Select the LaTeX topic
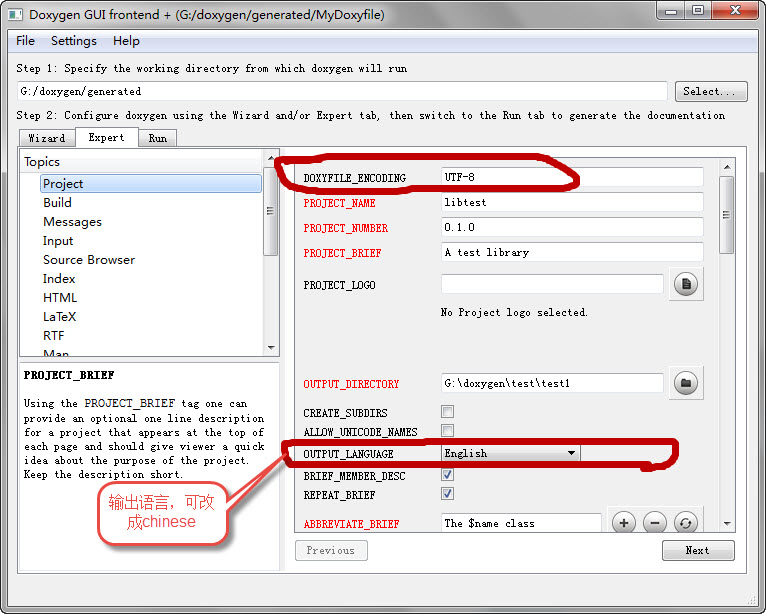Screen dimensions: 766x614 (59, 317)
